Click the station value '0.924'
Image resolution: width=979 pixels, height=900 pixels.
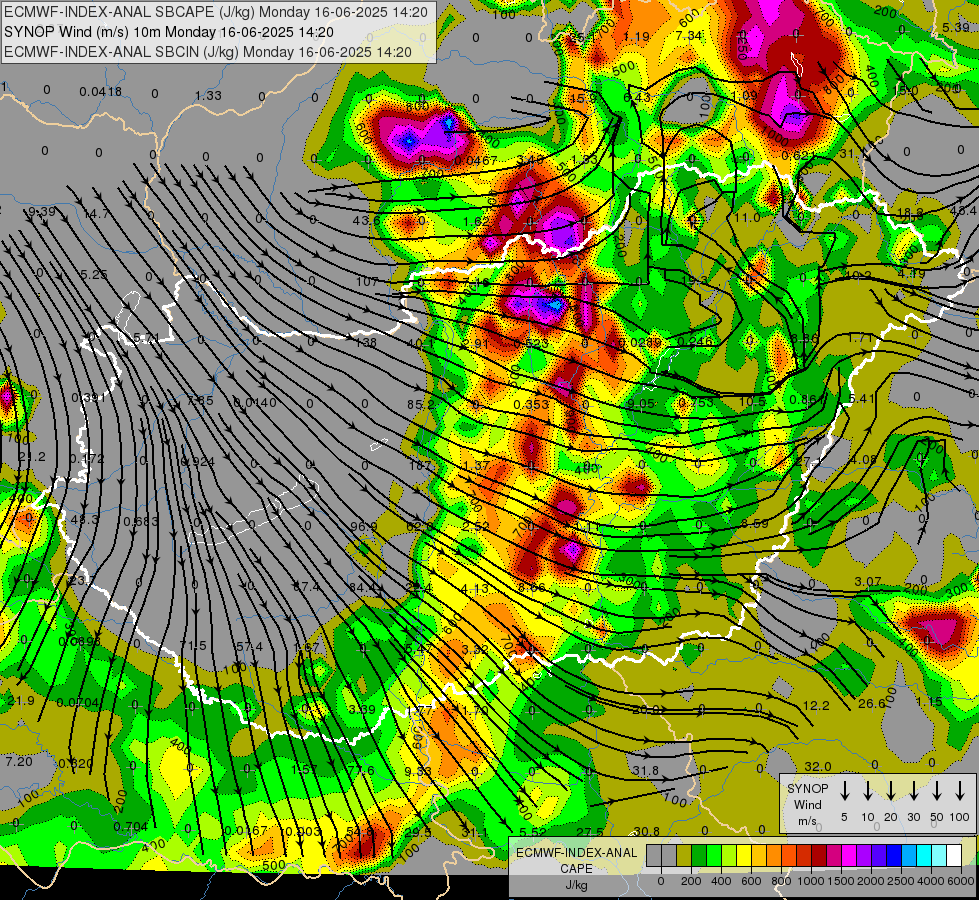[x=197, y=462]
